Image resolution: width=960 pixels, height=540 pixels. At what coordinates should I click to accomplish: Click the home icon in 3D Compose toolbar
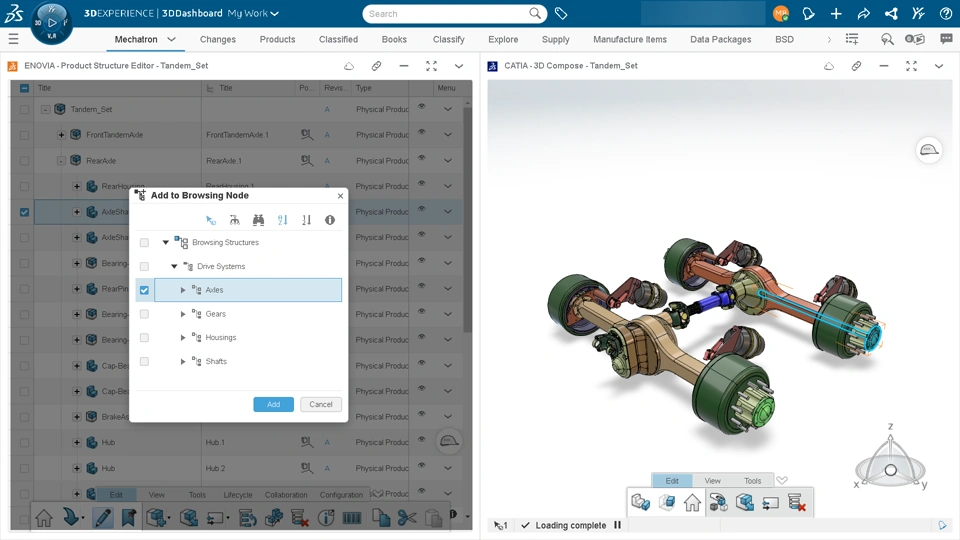tap(692, 503)
